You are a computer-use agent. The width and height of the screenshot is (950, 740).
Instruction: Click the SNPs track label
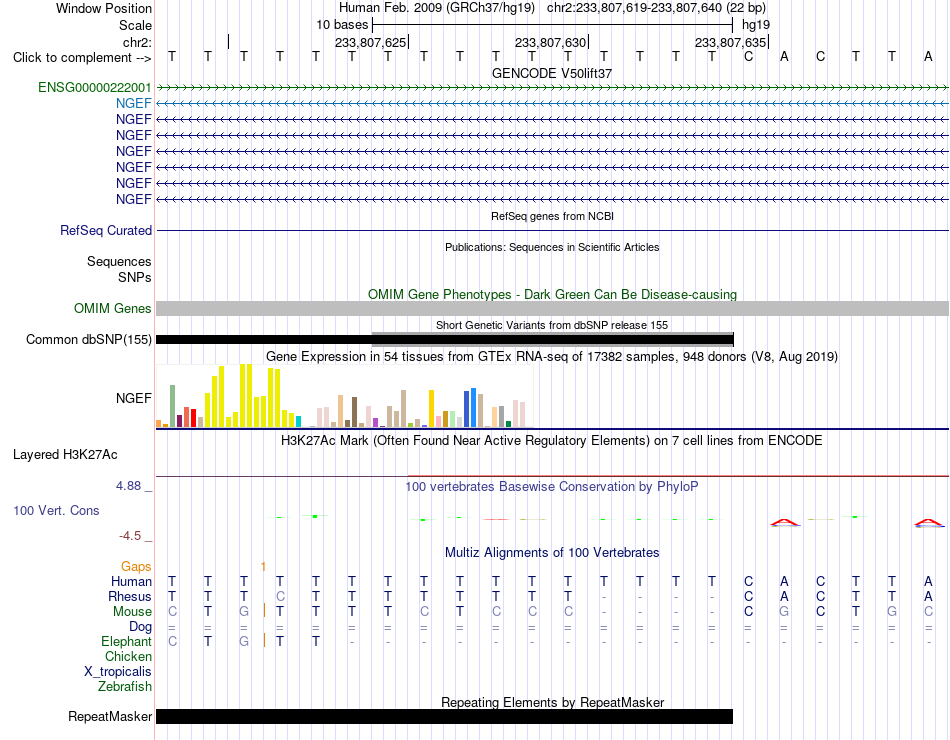point(135,277)
